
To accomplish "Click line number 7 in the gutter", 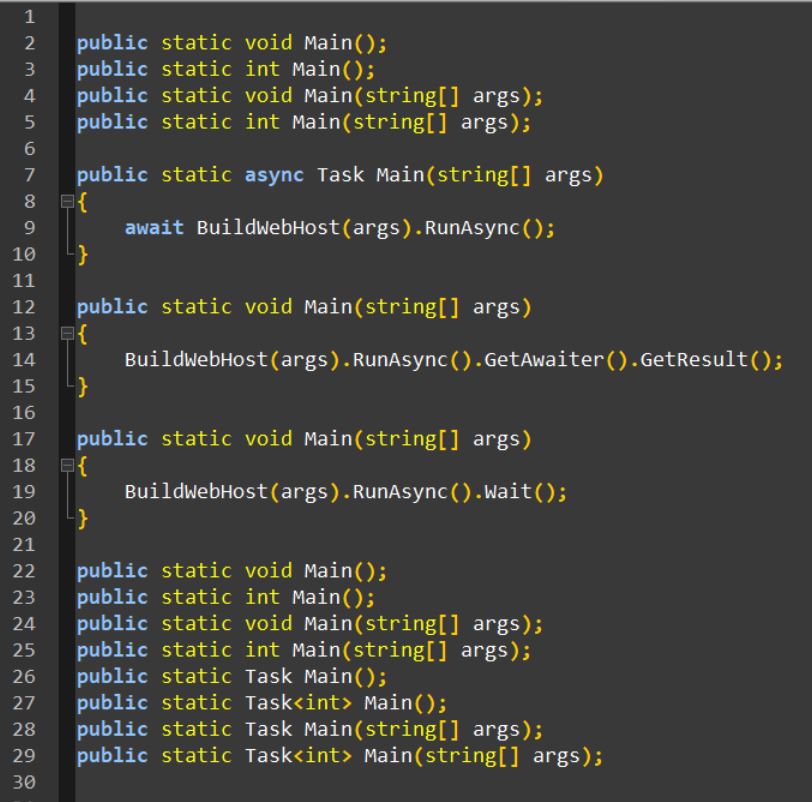I will pyautogui.click(x=31, y=174).
